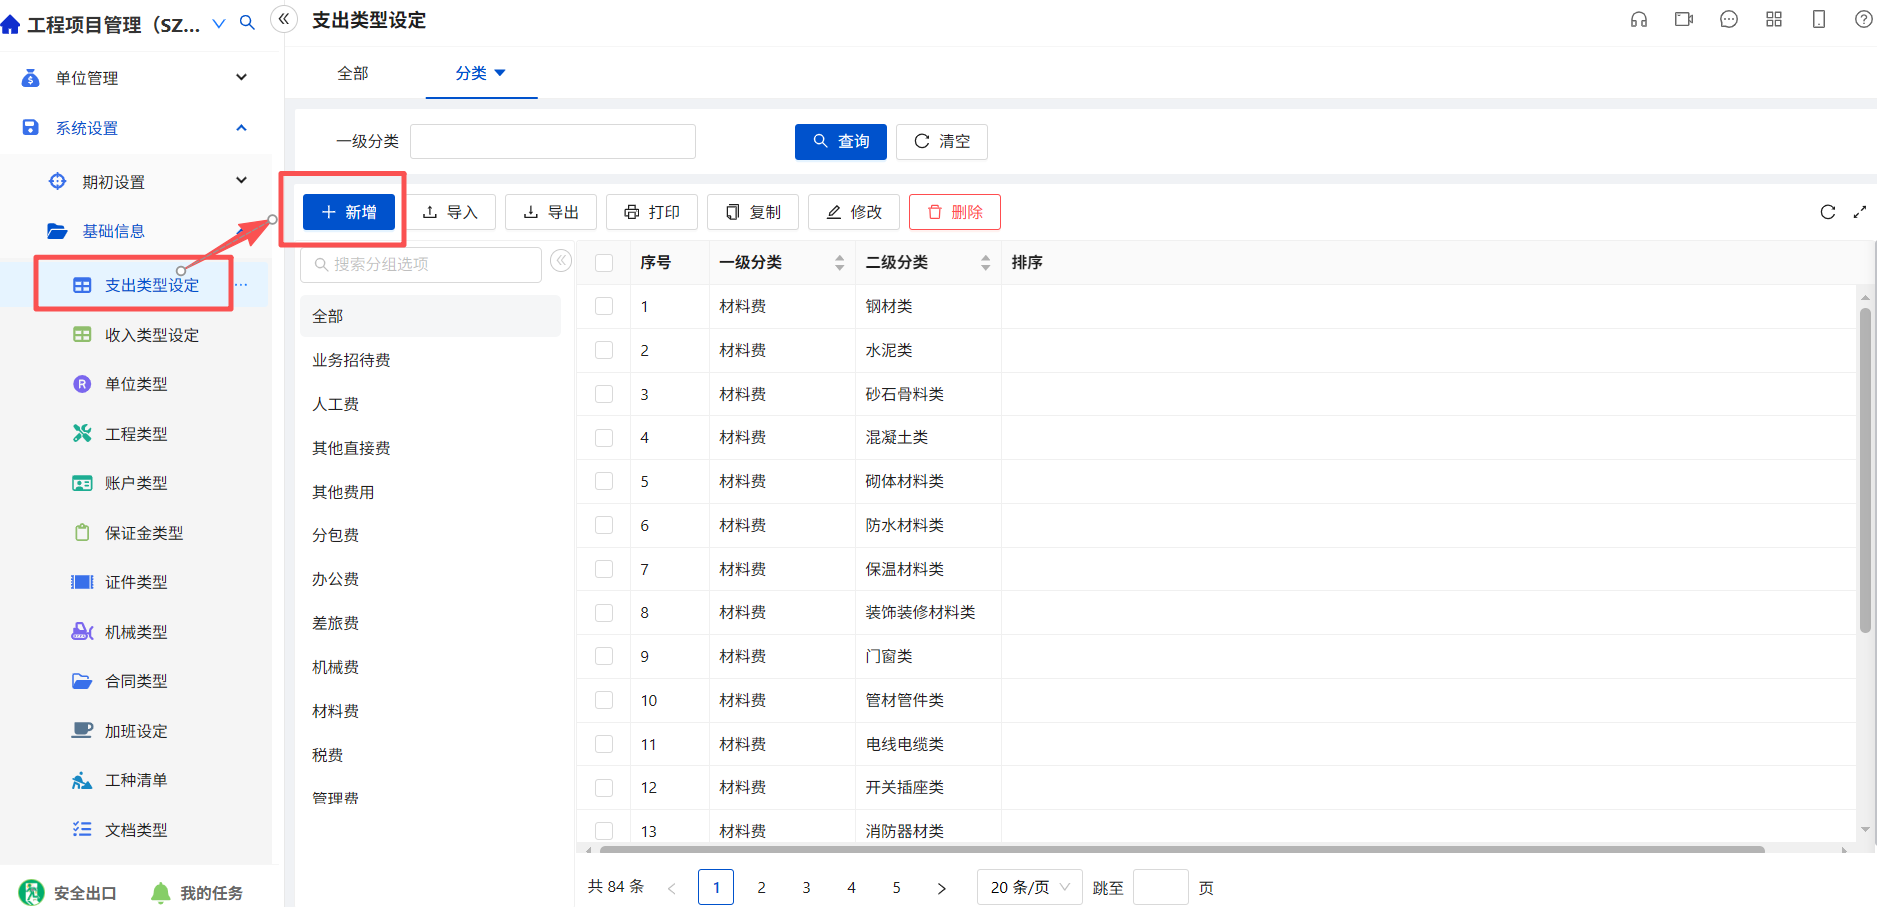This screenshot has height=907, width=1877.
Task: Check the row for 砌体材料类
Action: click(604, 481)
